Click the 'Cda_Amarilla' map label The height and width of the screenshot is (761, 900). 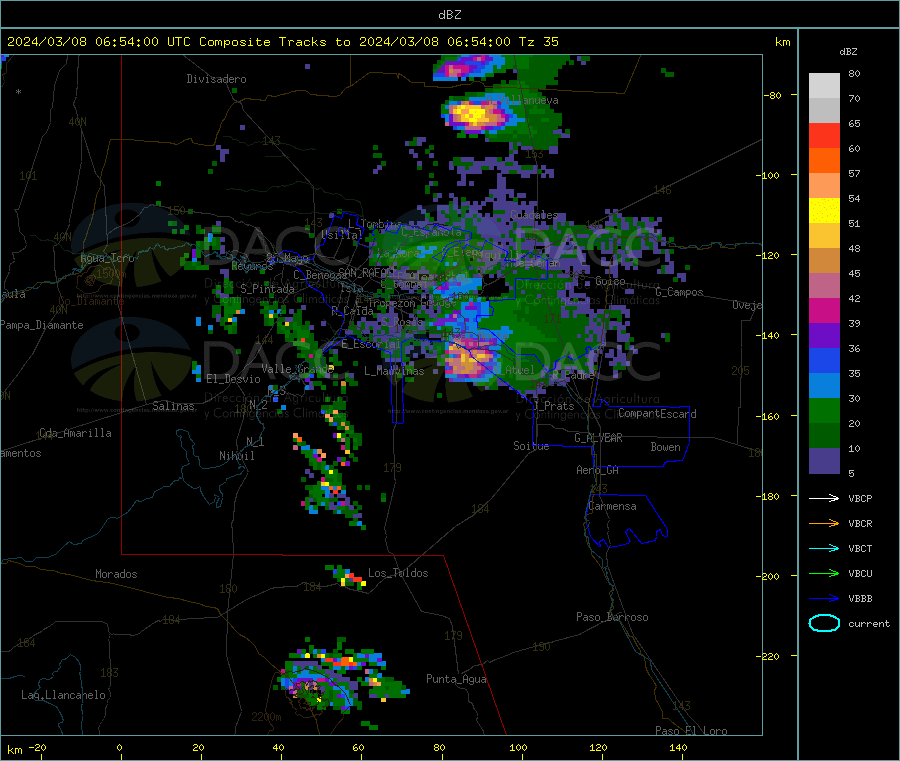click(75, 433)
